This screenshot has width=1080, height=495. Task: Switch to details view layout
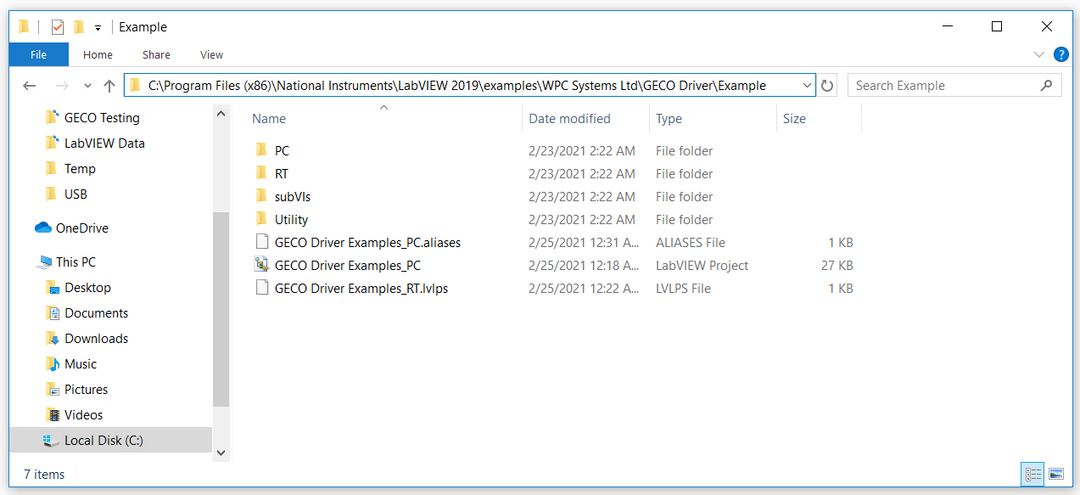pyautogui.click(x=1033, y=474)
